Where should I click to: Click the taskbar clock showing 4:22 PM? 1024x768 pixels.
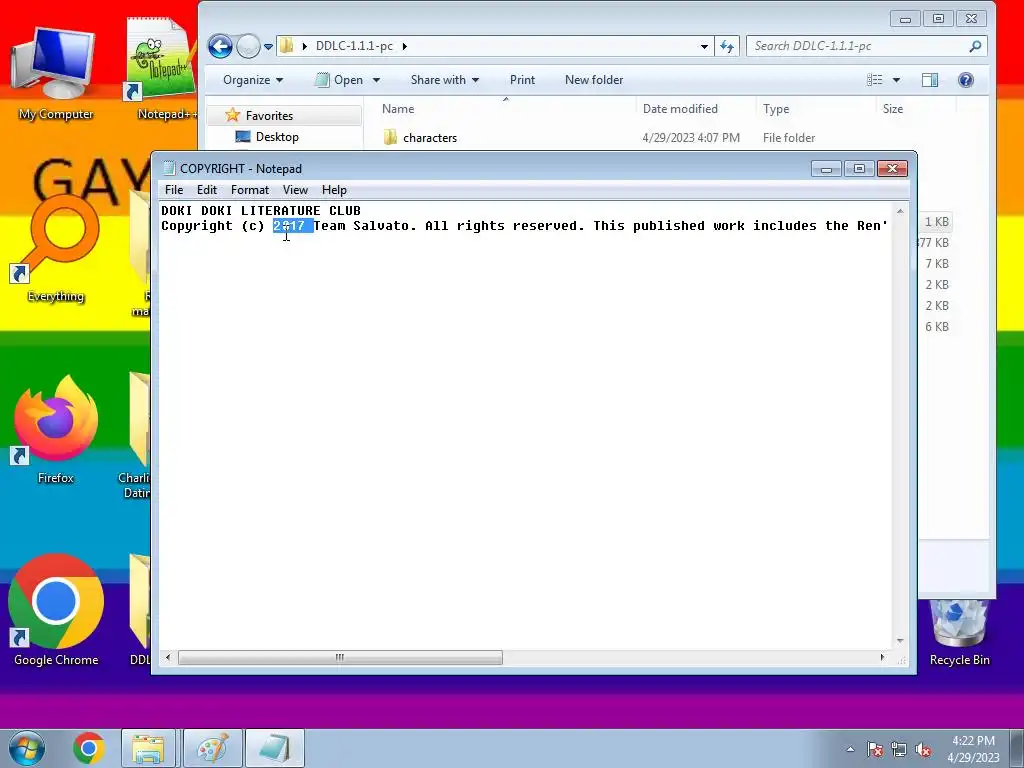(973, 749)
